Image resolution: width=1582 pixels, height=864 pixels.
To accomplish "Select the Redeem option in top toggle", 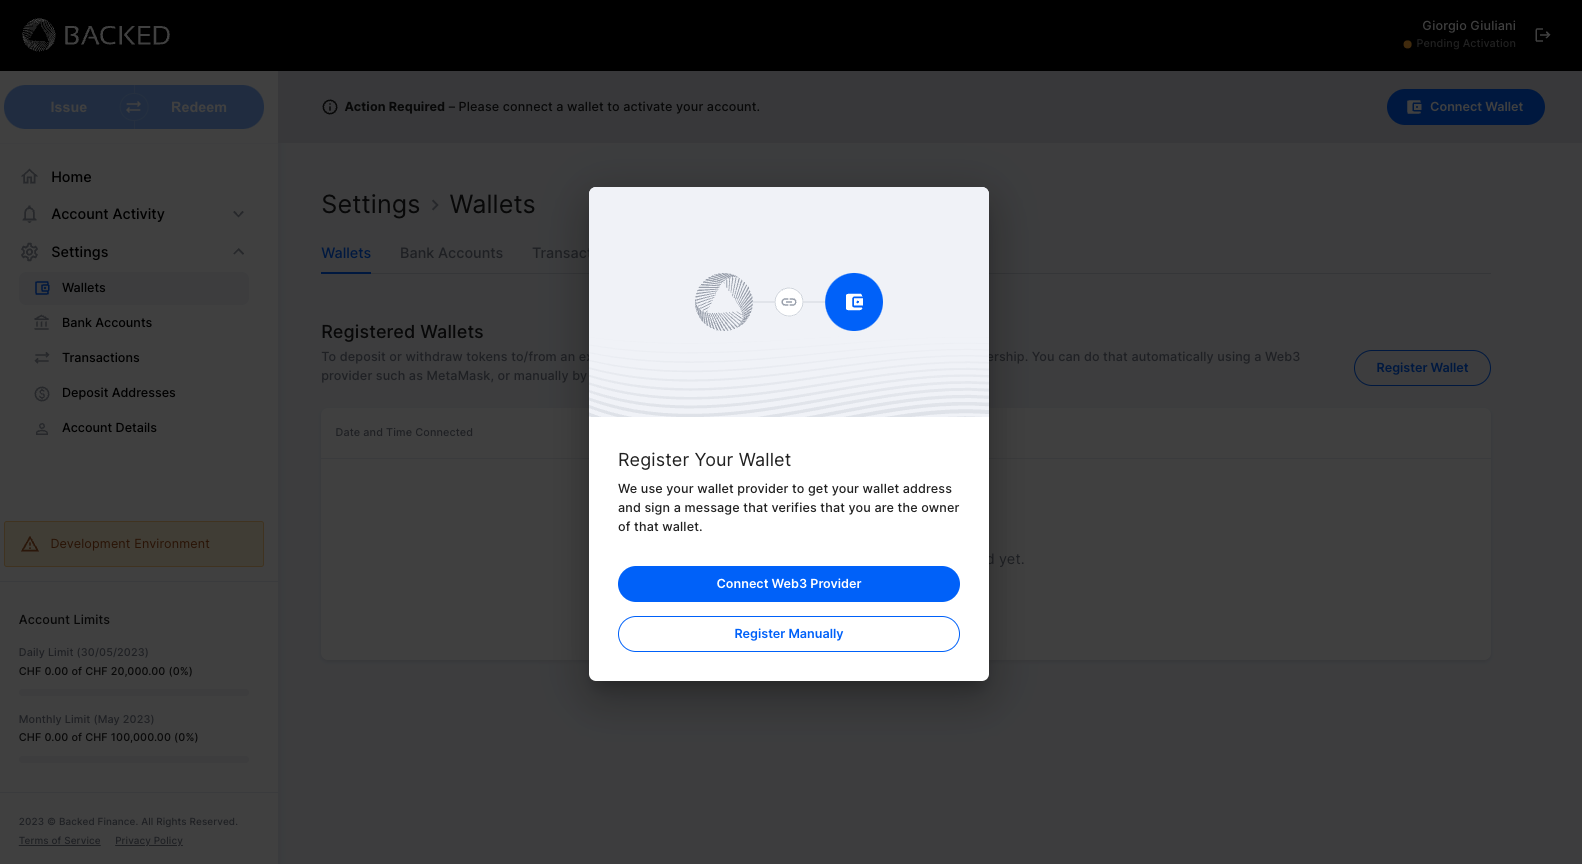I will (198, 107).
